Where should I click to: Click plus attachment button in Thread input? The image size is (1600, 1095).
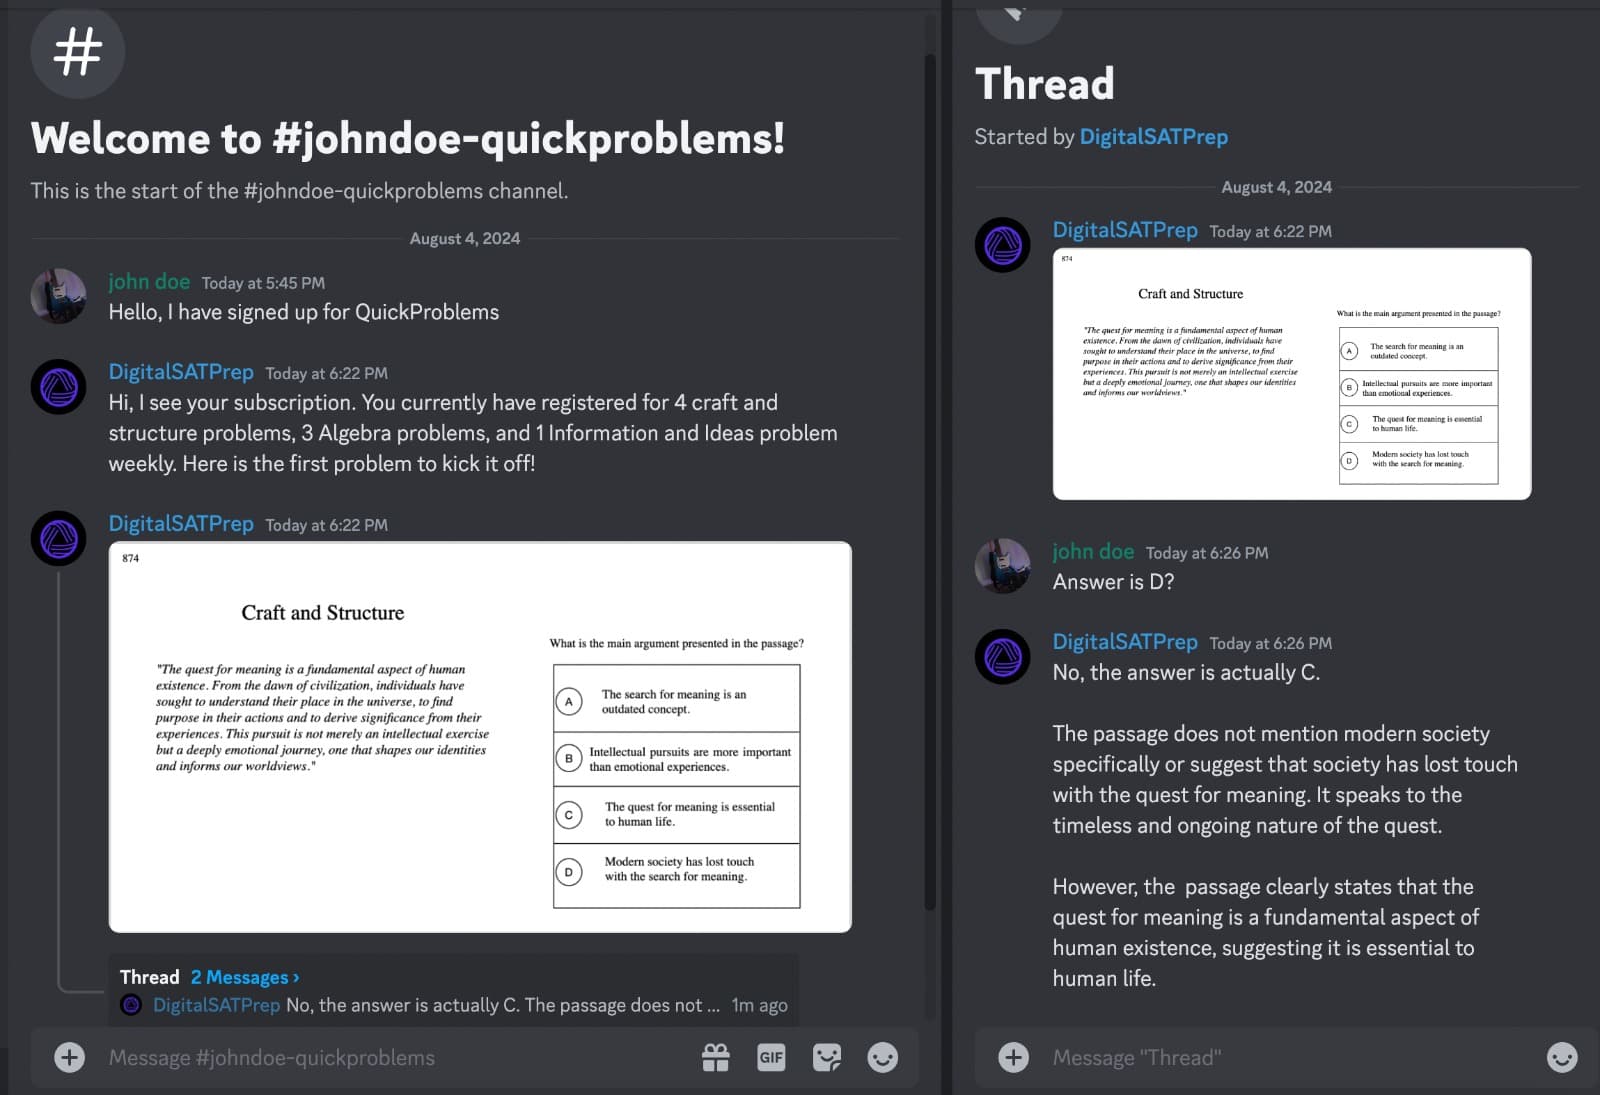(x=1013, y=1057)
